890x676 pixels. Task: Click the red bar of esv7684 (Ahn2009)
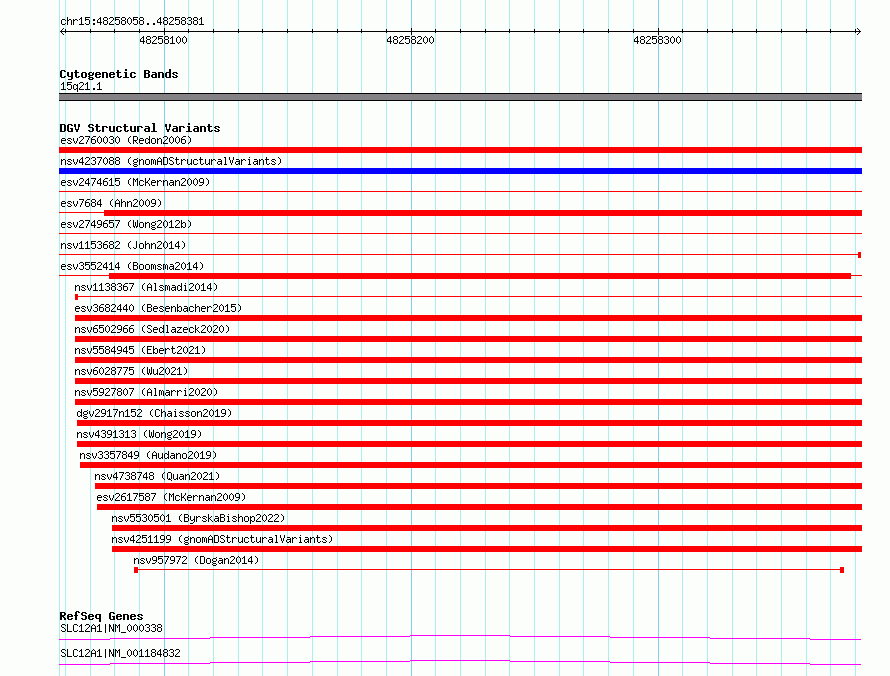pyautogui.click(x=483, y=213)
